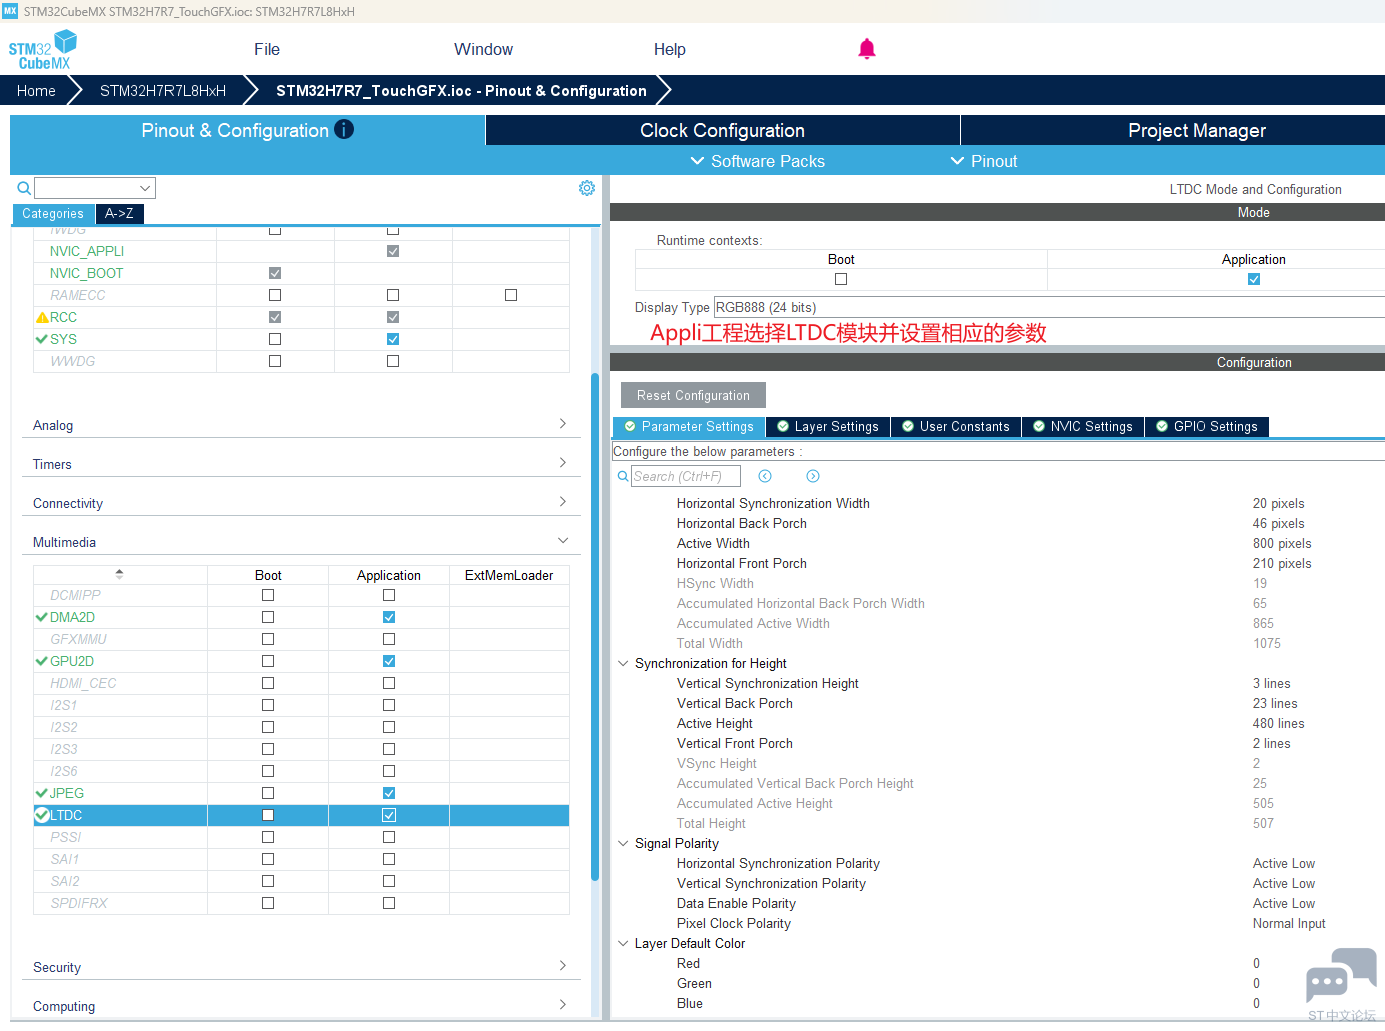The width and height of the screenshot is (1385, 1031).
Task: Open the gear settings icon in categories panel
Action: click(587, 188)
